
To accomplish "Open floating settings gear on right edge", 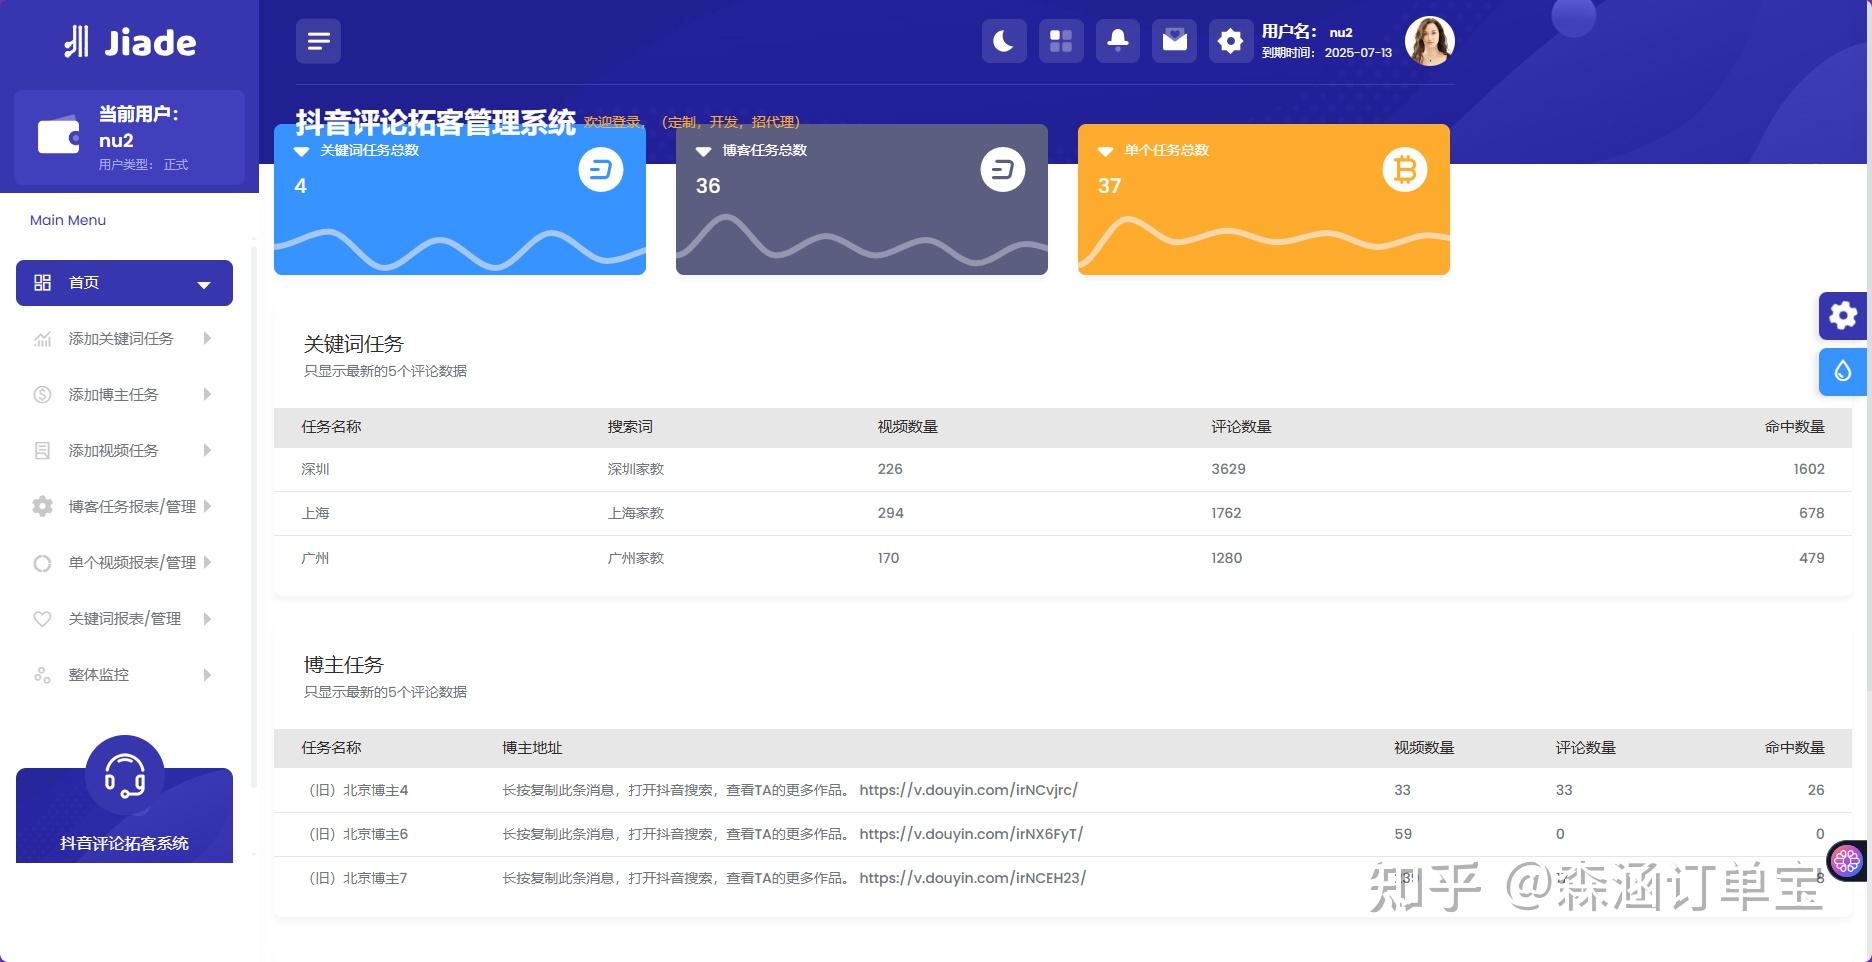I will (1843, 316).
